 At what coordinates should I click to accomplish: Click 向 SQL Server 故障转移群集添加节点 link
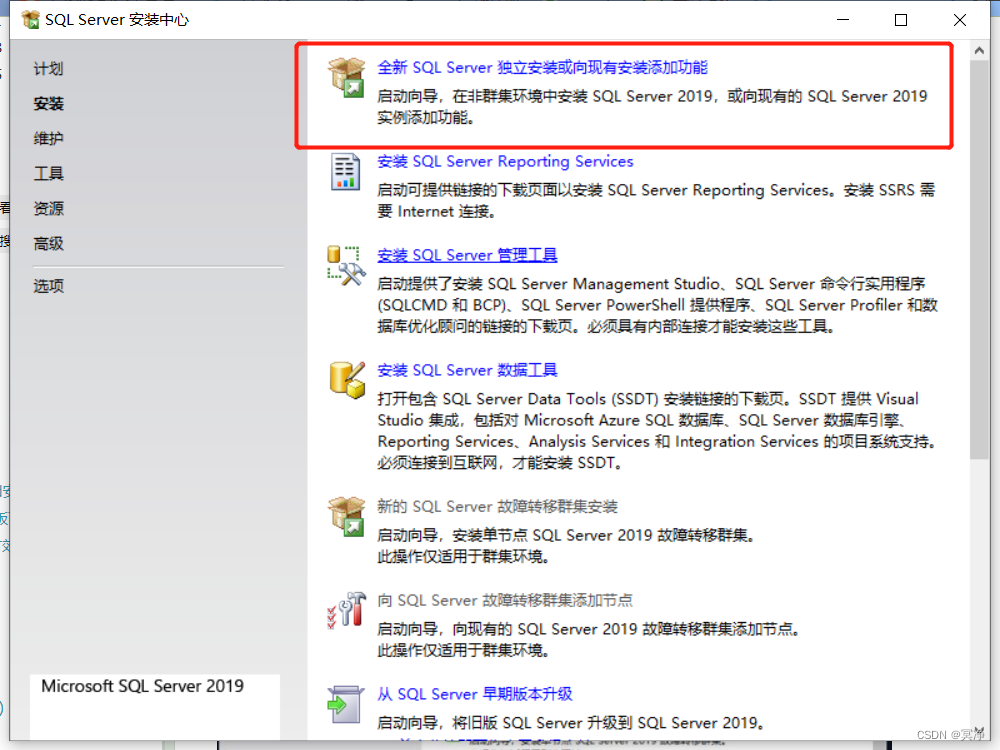504,600
